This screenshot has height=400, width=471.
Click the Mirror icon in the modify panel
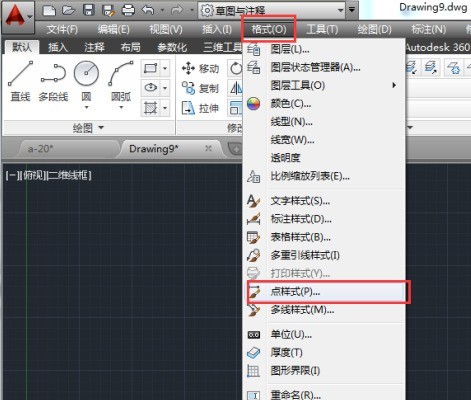click(x=236, y=88)
